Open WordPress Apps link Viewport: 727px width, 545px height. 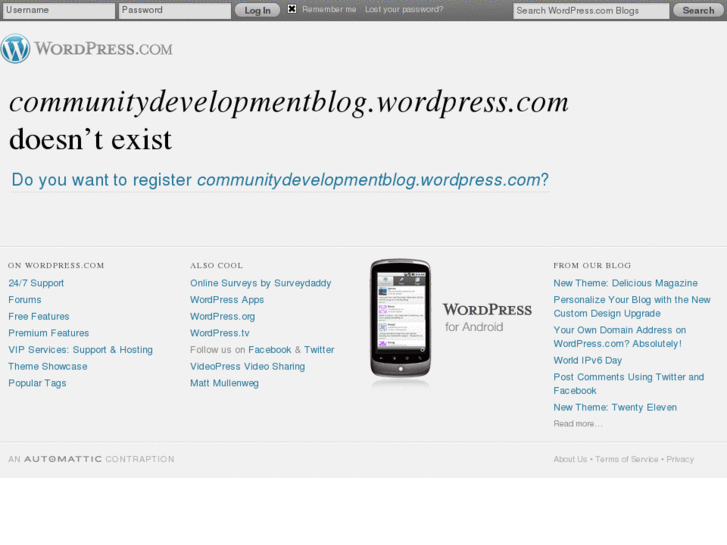coord(227,300)
